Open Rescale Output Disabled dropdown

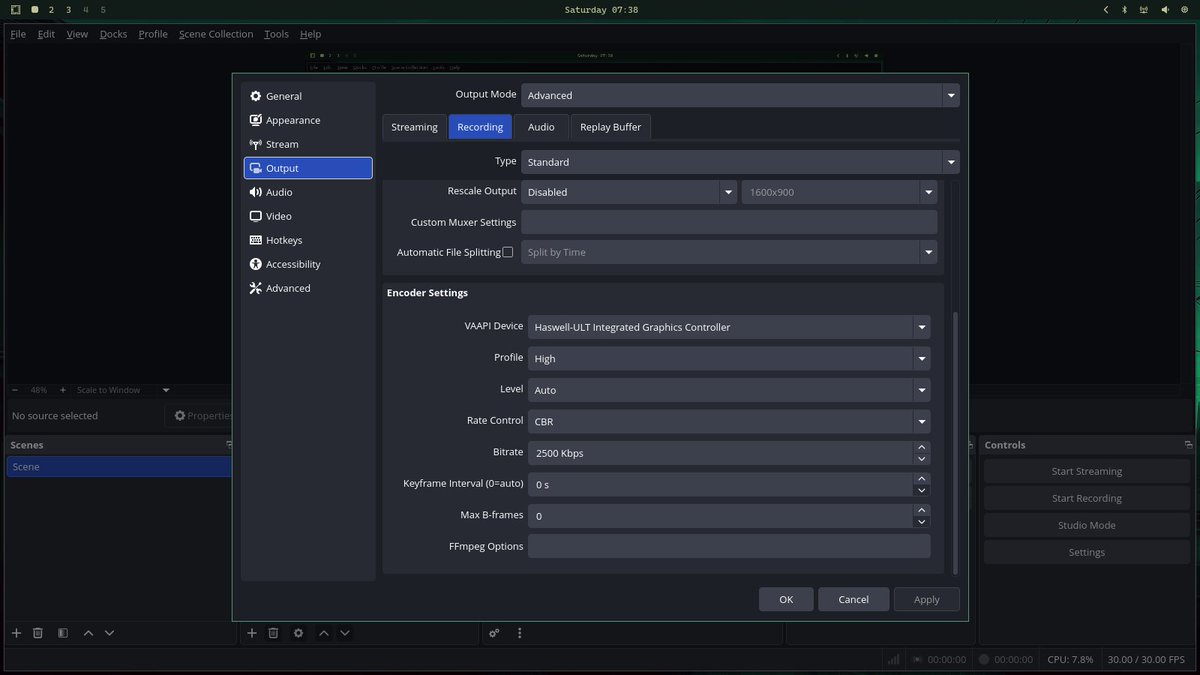(x=629, y=192)
